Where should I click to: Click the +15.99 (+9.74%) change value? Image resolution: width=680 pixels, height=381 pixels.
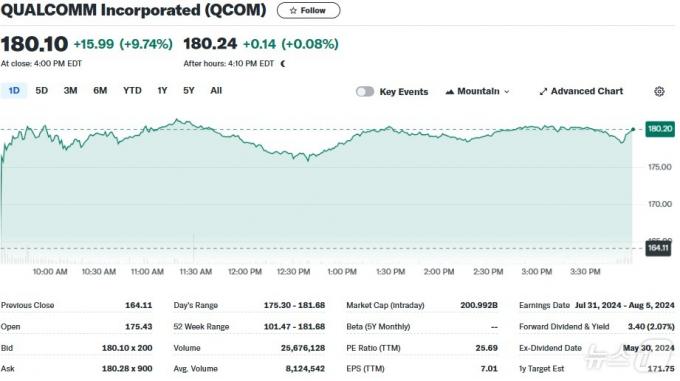click(123, 44)
